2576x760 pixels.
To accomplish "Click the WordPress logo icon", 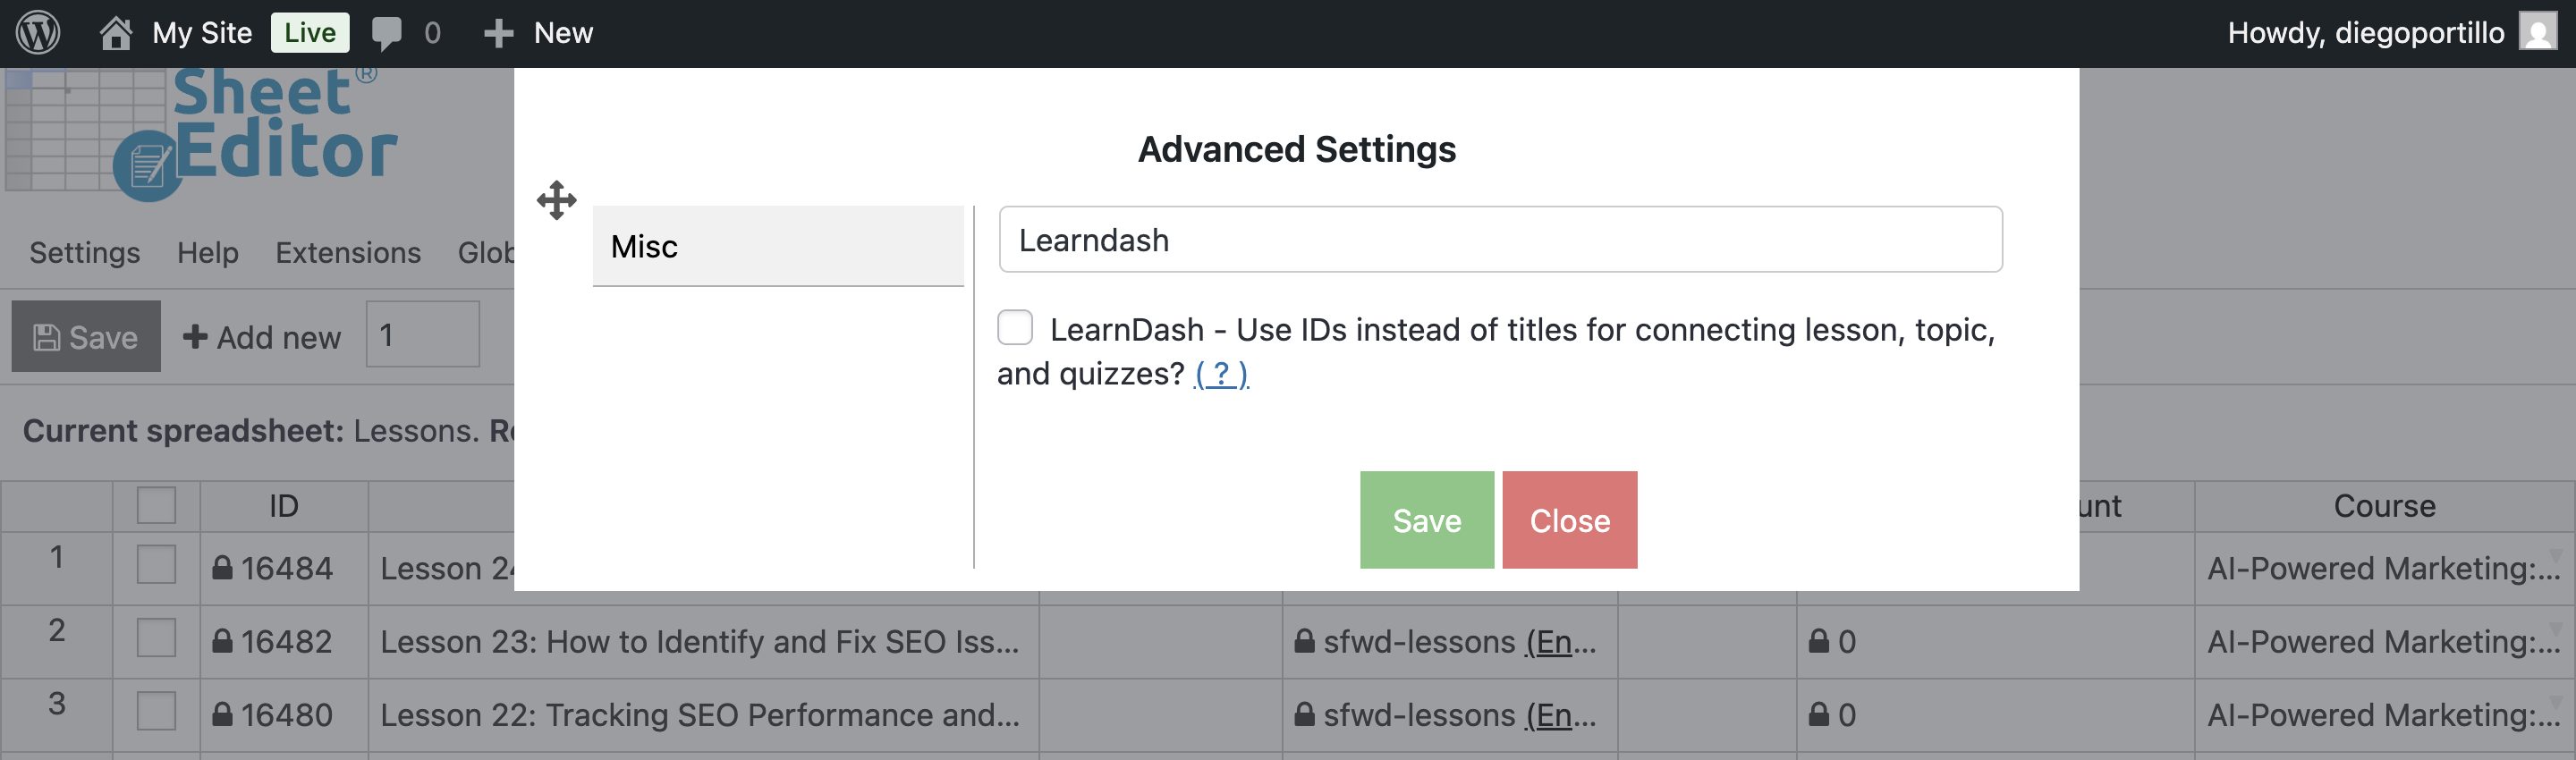I will [x=38, y=33].
